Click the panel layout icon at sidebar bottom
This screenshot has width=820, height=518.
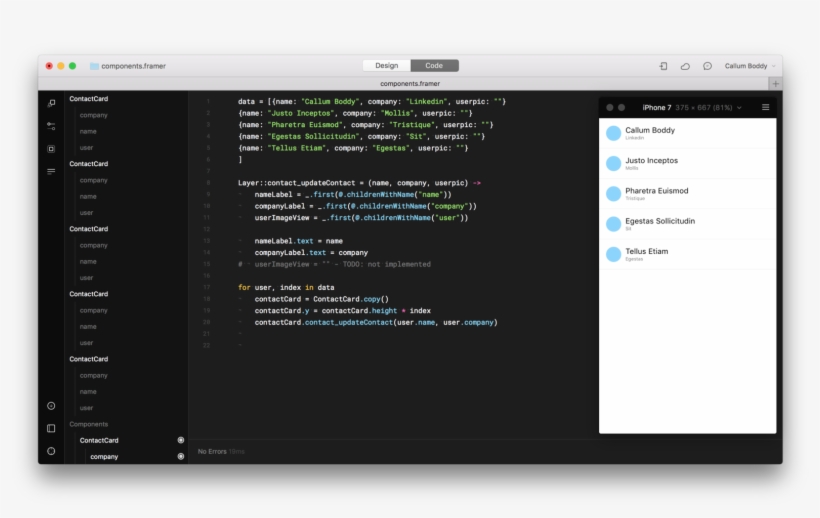tap(51, 428)
